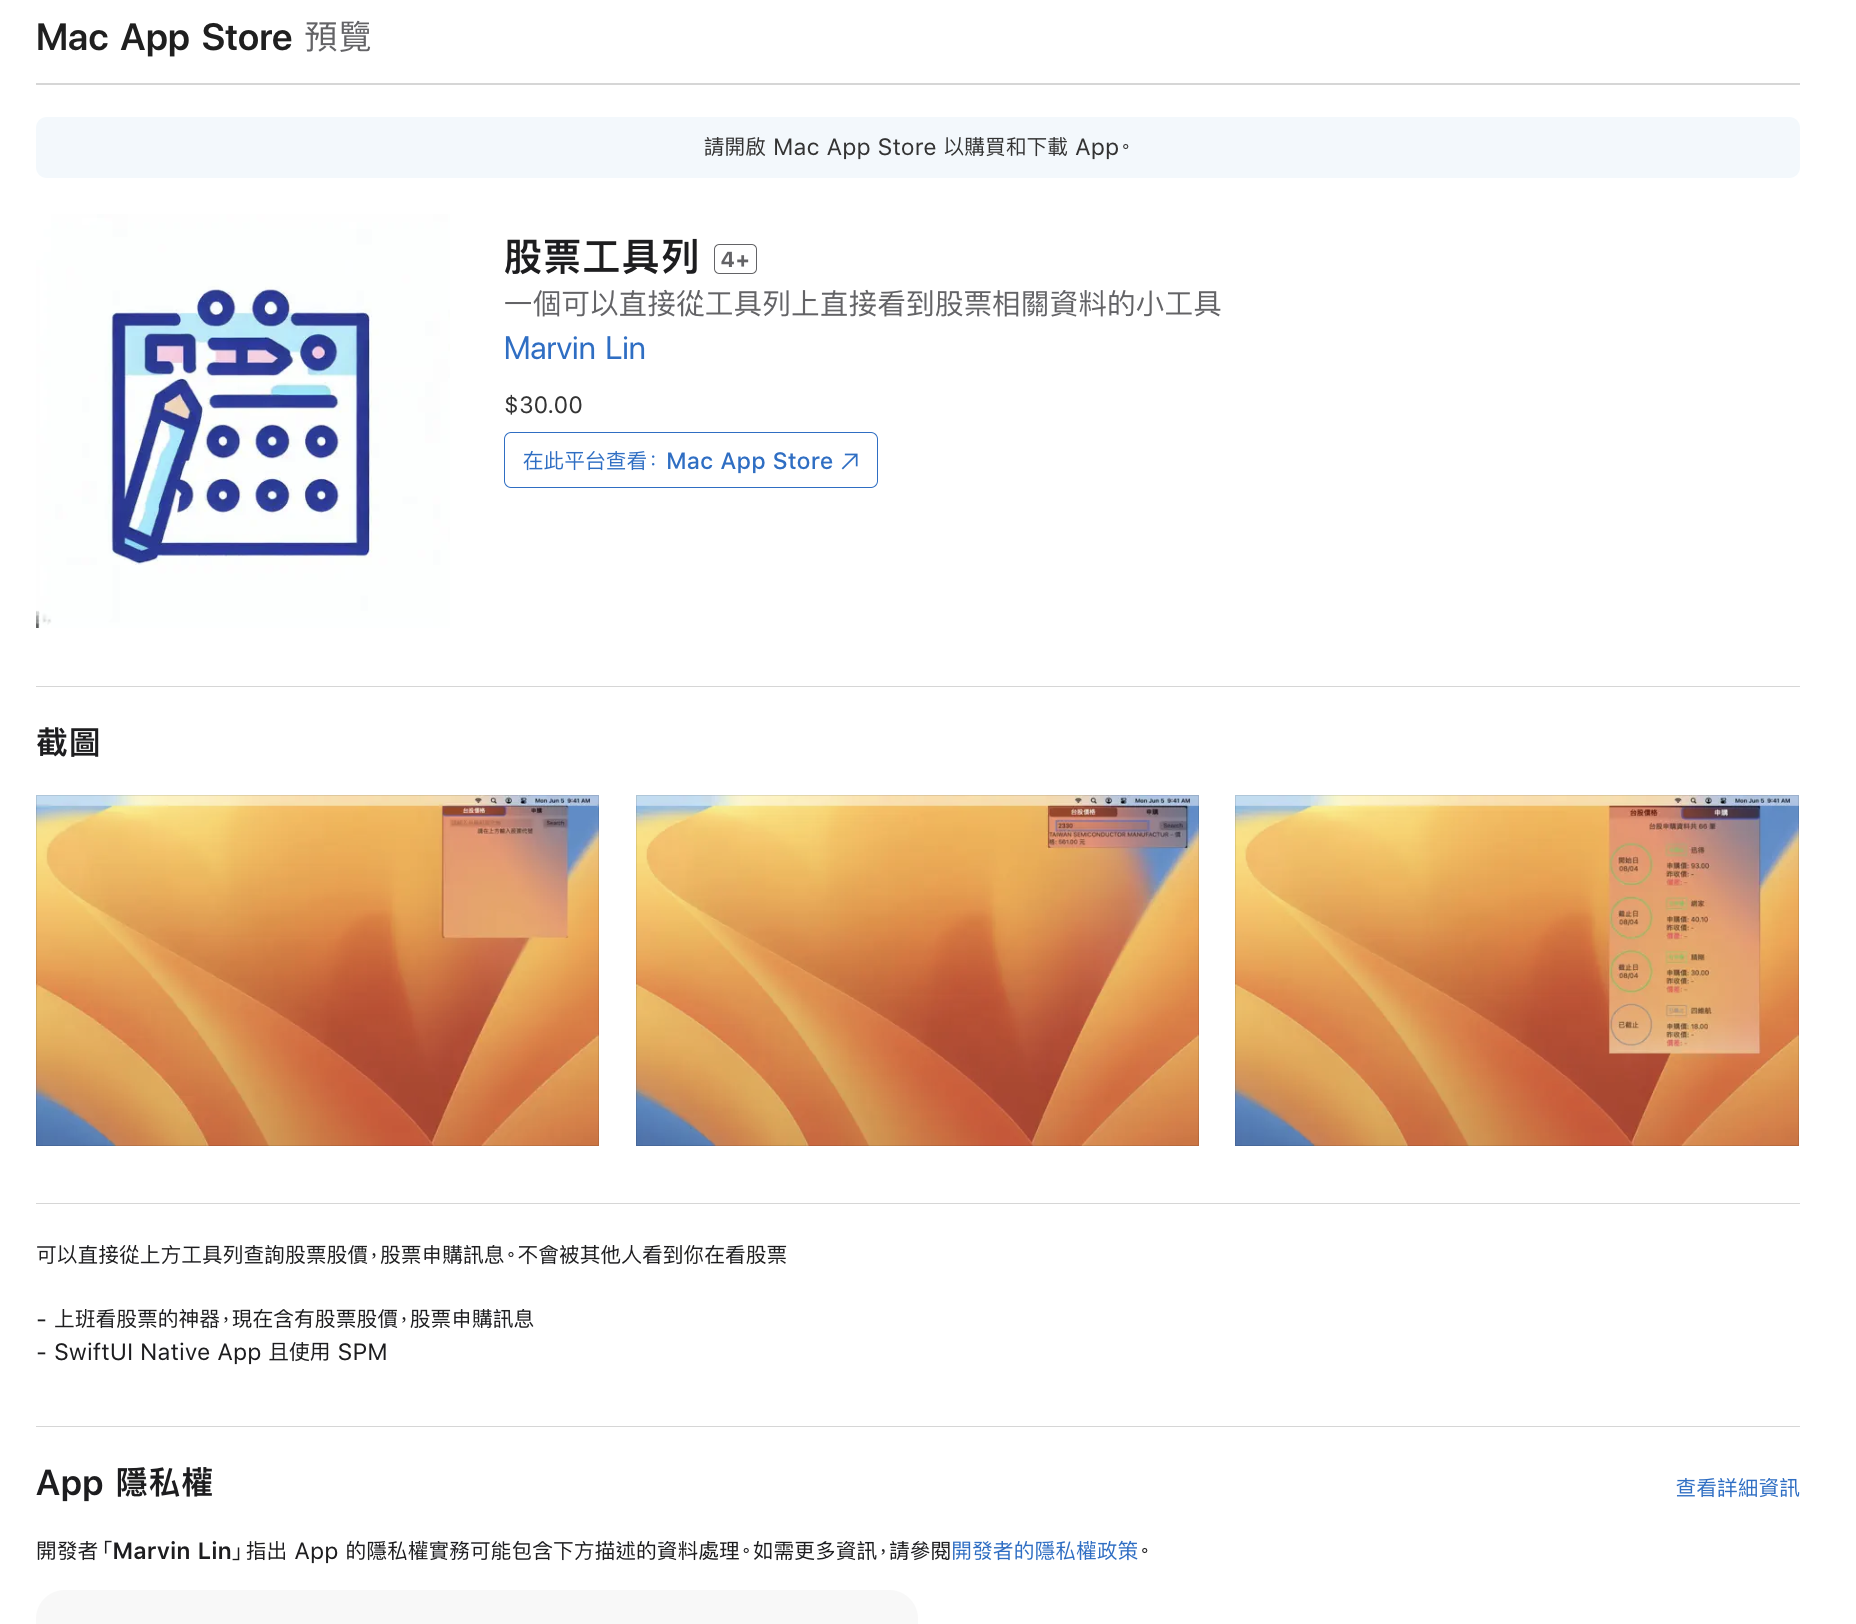Click the line 上班看股票的神器
This screenshot has width=1856, height=1624.
click(285, 1319)
